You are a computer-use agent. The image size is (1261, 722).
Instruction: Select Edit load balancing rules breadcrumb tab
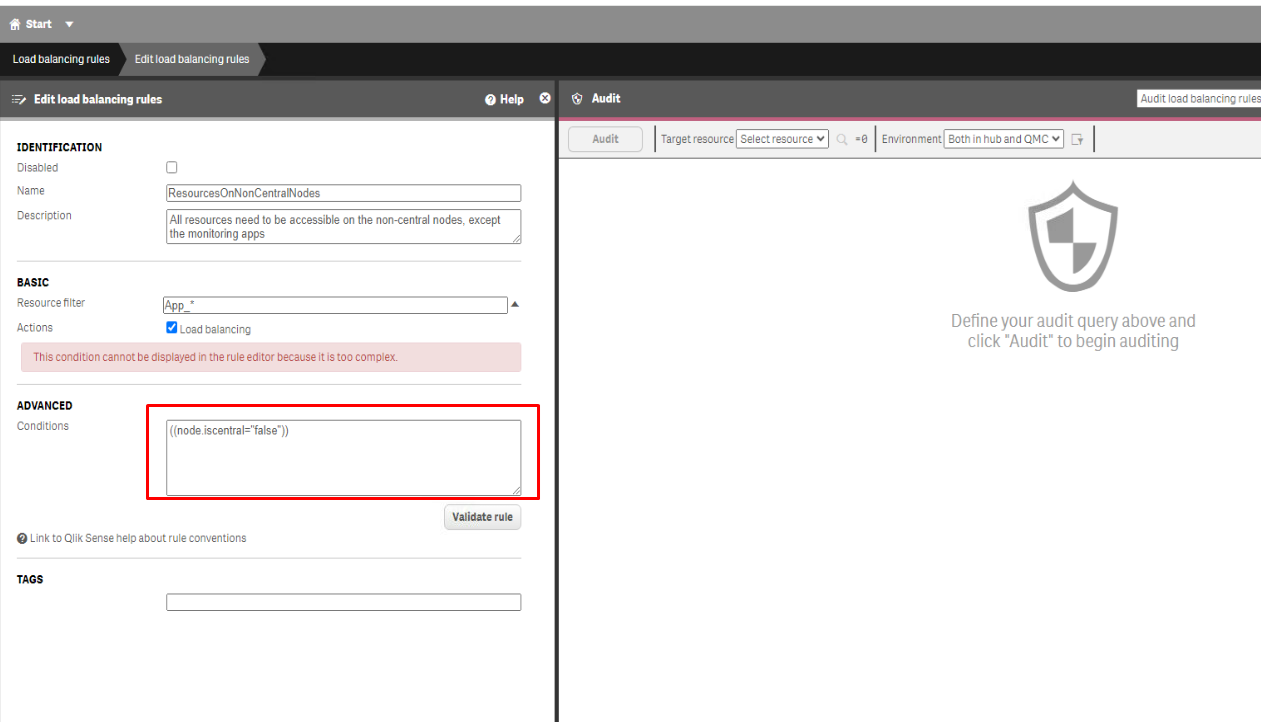coord(192,59)
